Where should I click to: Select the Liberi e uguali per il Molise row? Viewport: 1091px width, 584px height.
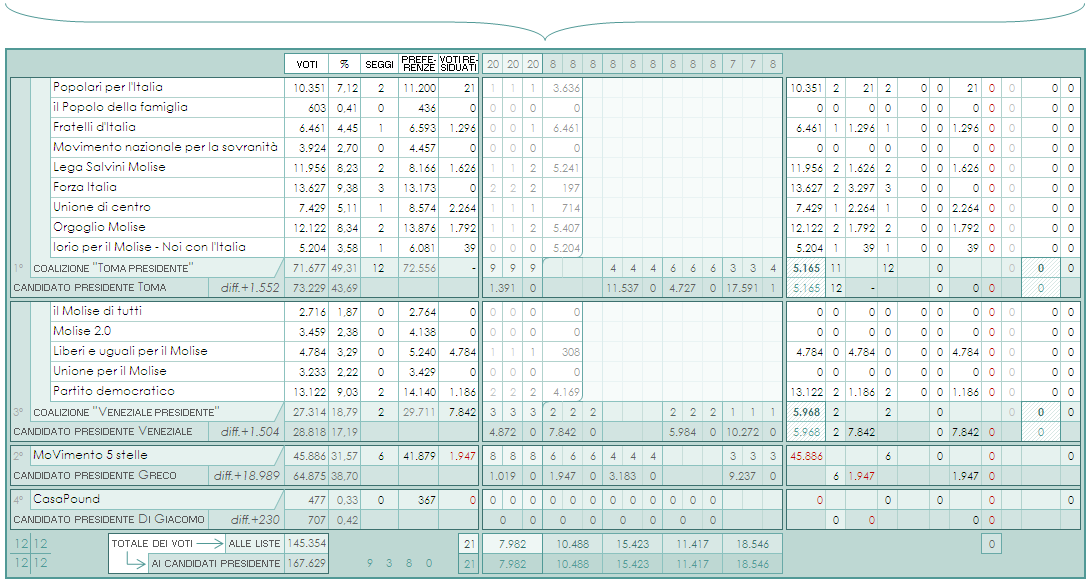tap(130, 352)
